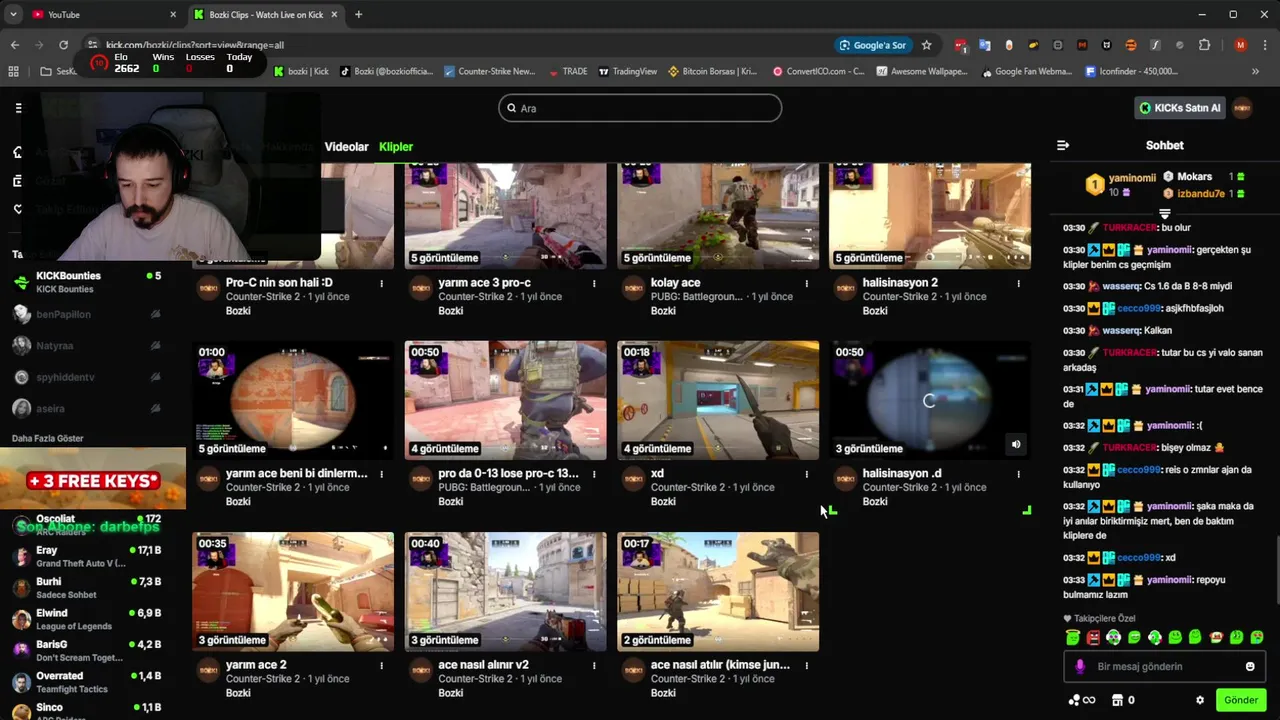Open the Bitcoin Borsası bookmark

tap(713, 71)
